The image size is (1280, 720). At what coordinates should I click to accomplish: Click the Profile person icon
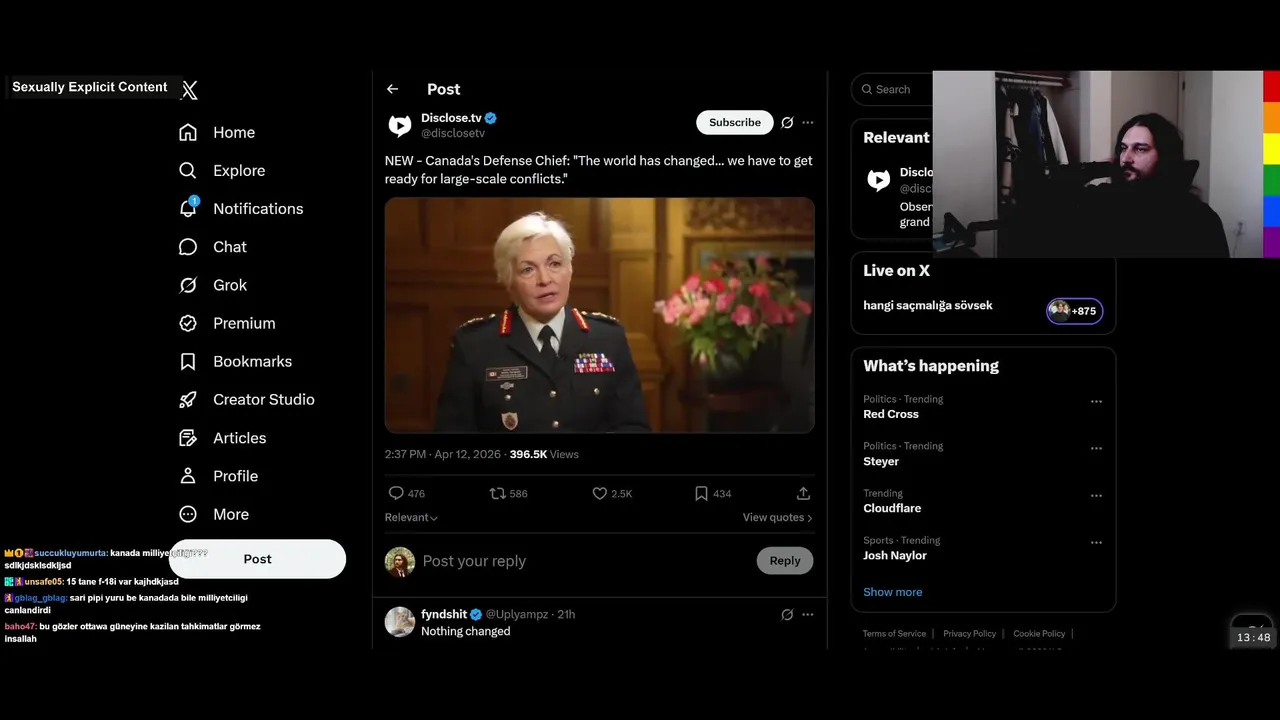(x=188, y=476)
